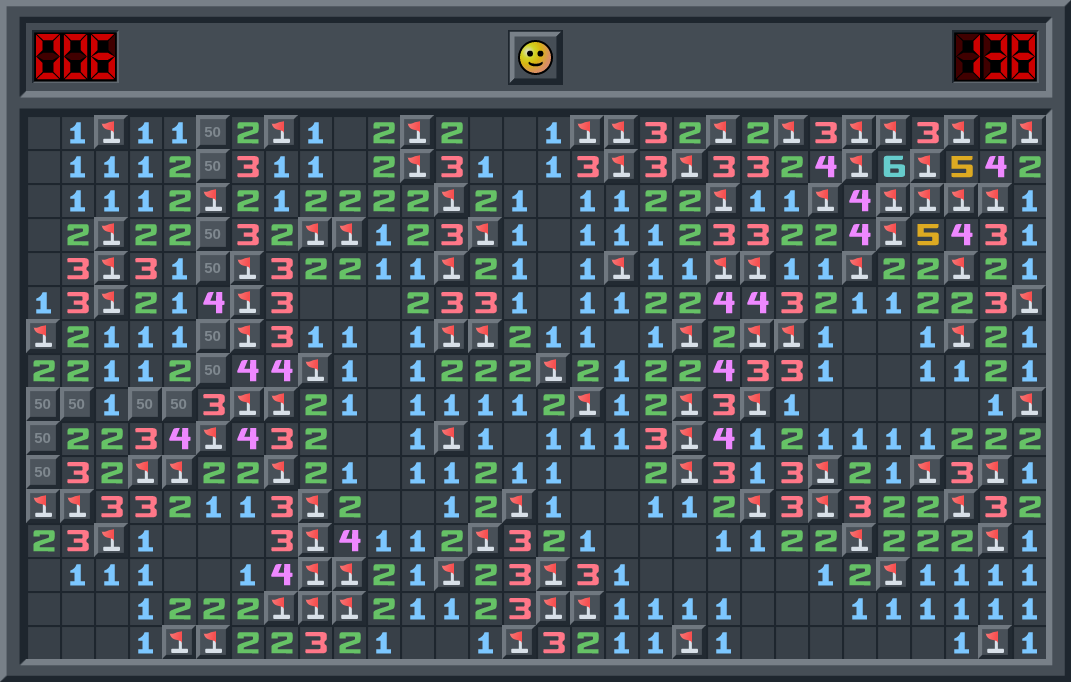Select the flag in the top-right corner
The width and height of the screenshot is (1071, 682).
pyautogui.click(x=1029, y=133)
